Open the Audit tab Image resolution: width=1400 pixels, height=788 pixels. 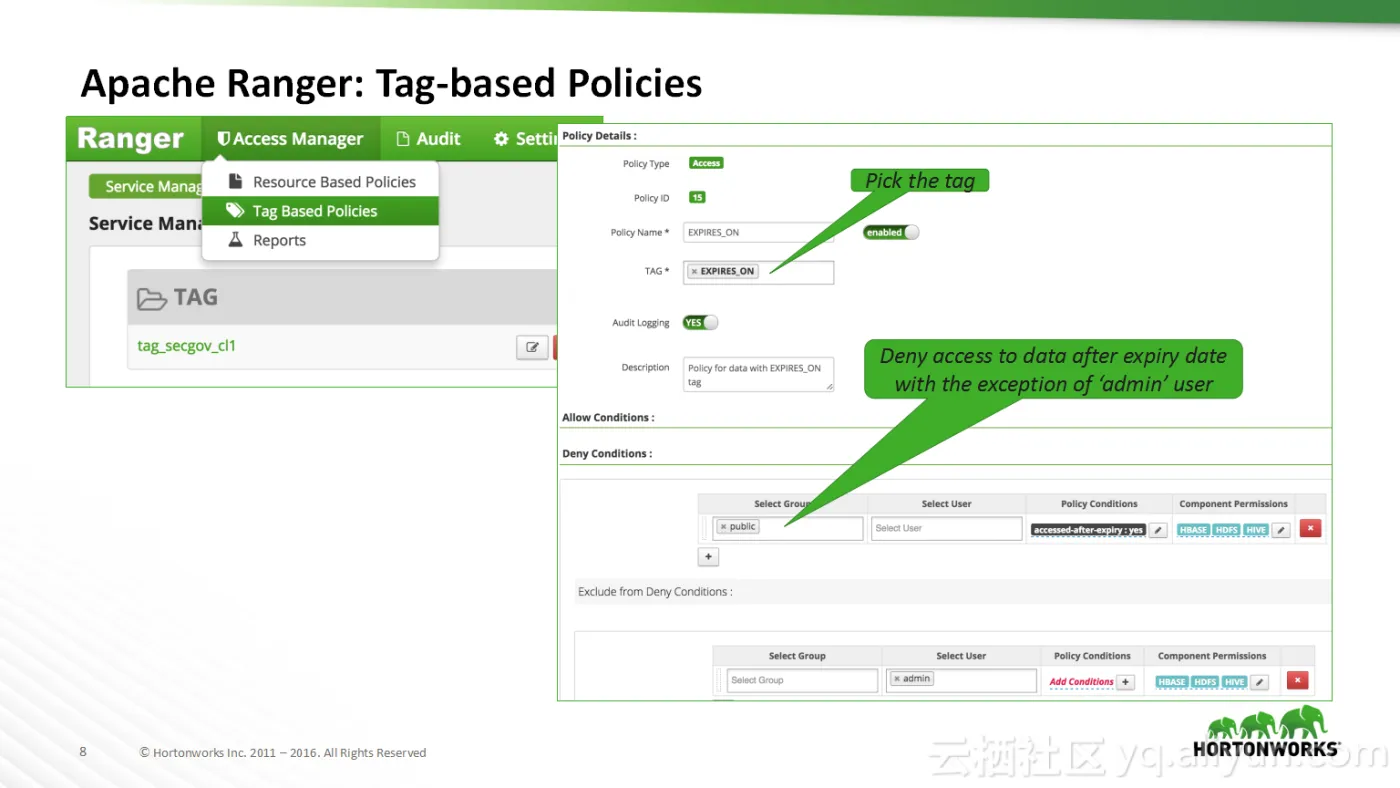428,139
